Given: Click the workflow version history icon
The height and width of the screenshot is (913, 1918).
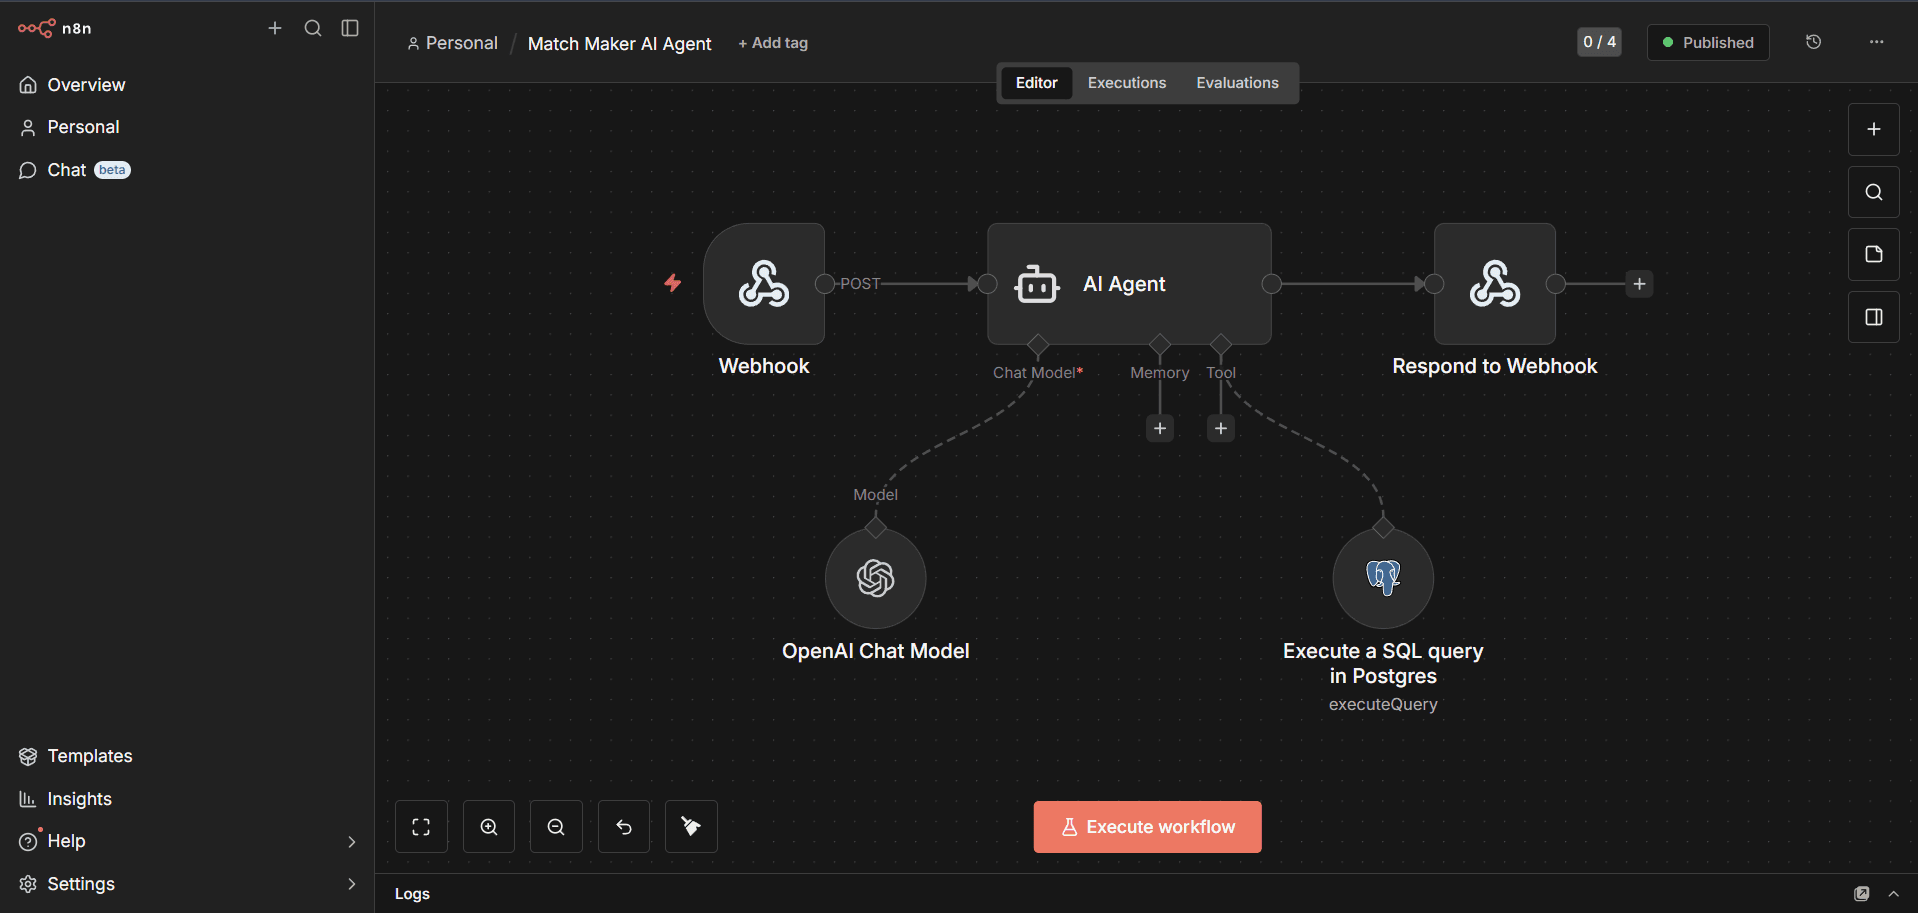Looking at the screenshot, I should (x=1814, y=42).
